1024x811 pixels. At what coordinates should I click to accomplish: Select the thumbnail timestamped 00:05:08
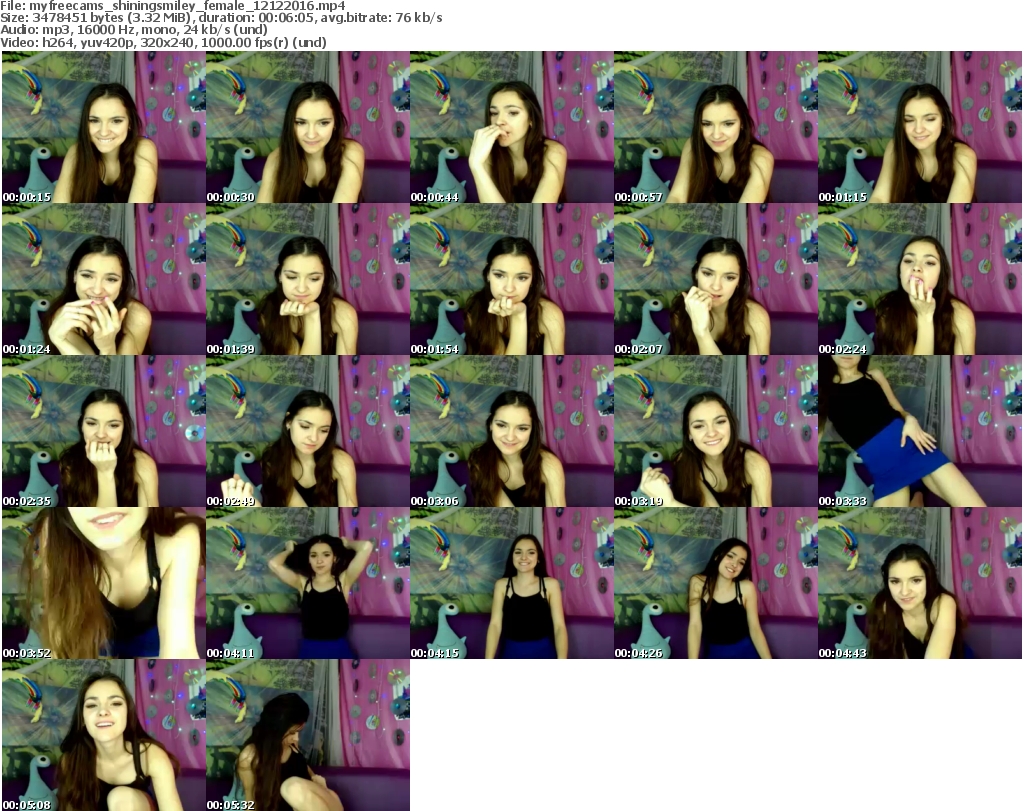click(x=104, y=735)
